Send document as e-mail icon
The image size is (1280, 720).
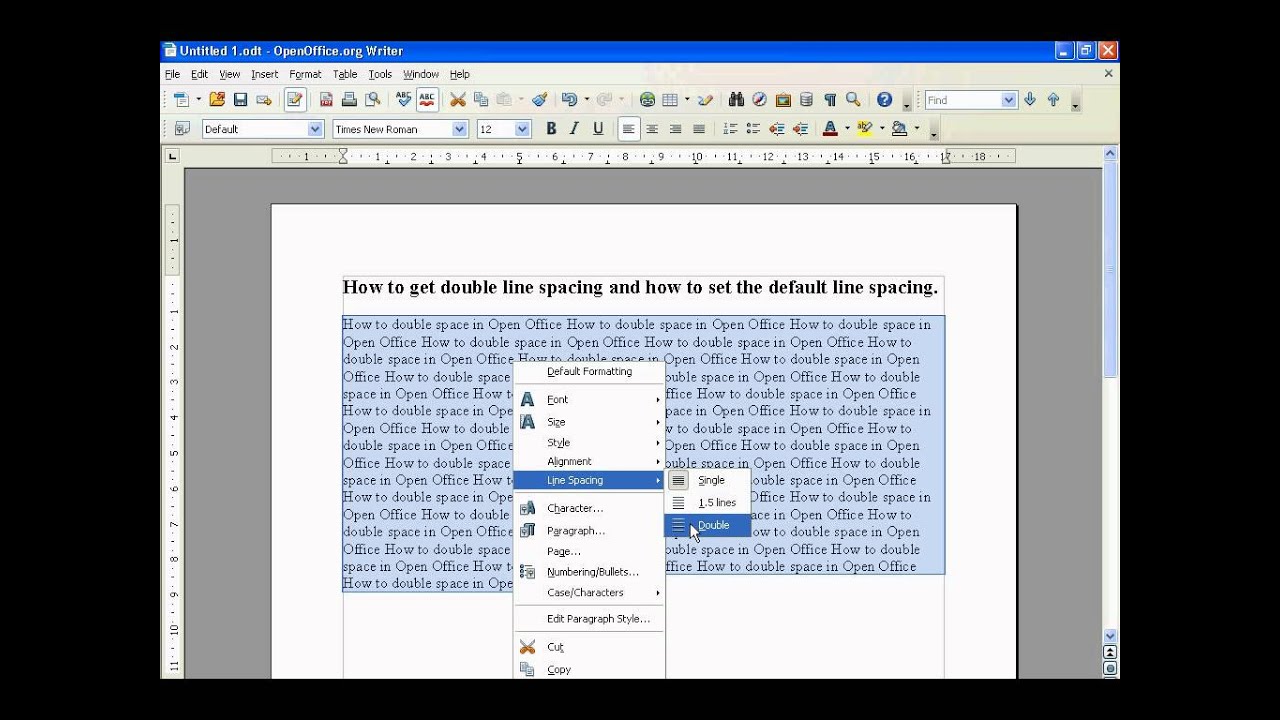264,100
